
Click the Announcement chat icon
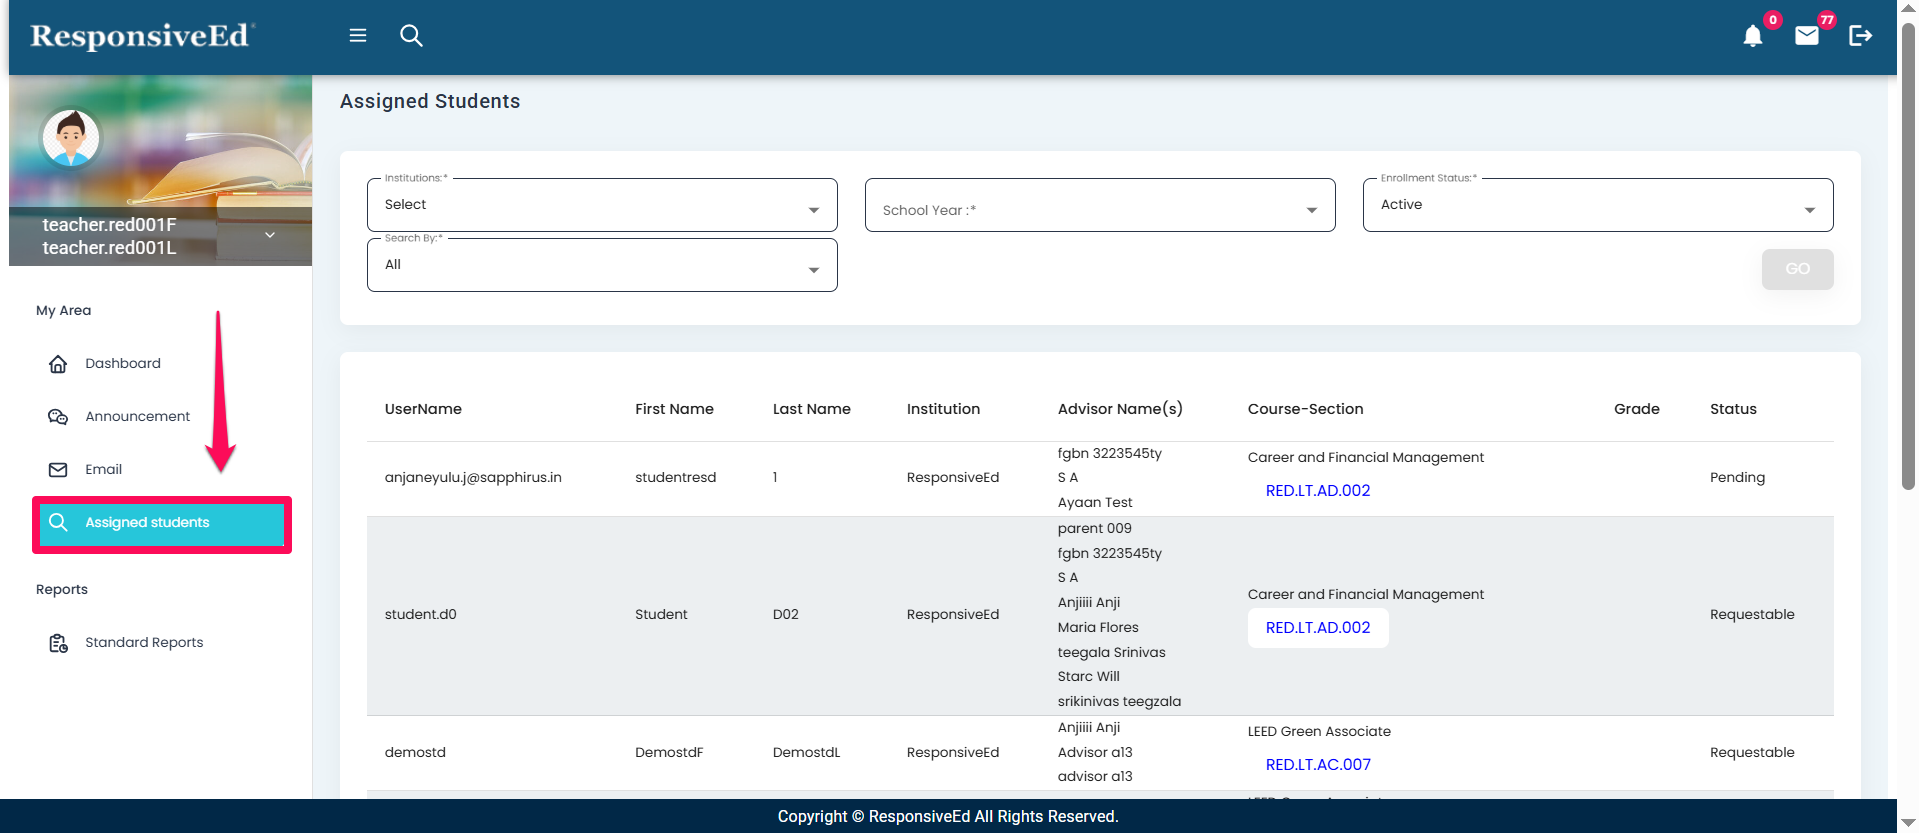[58, 417]
